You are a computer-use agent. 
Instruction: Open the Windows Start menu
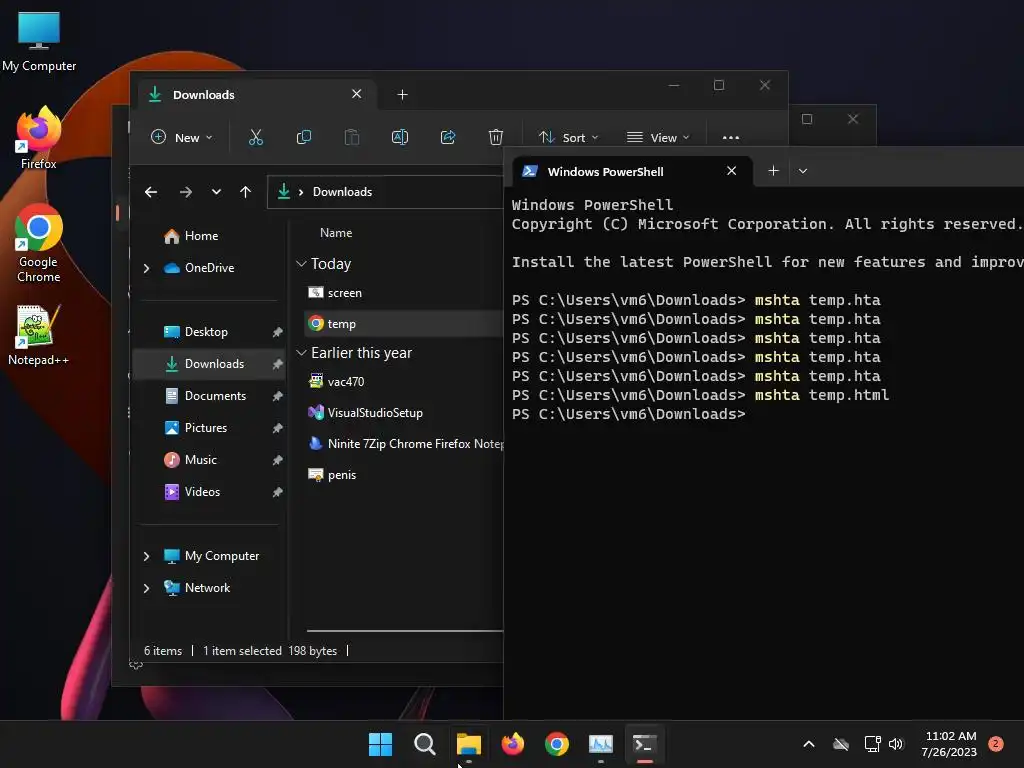[380, 744]
